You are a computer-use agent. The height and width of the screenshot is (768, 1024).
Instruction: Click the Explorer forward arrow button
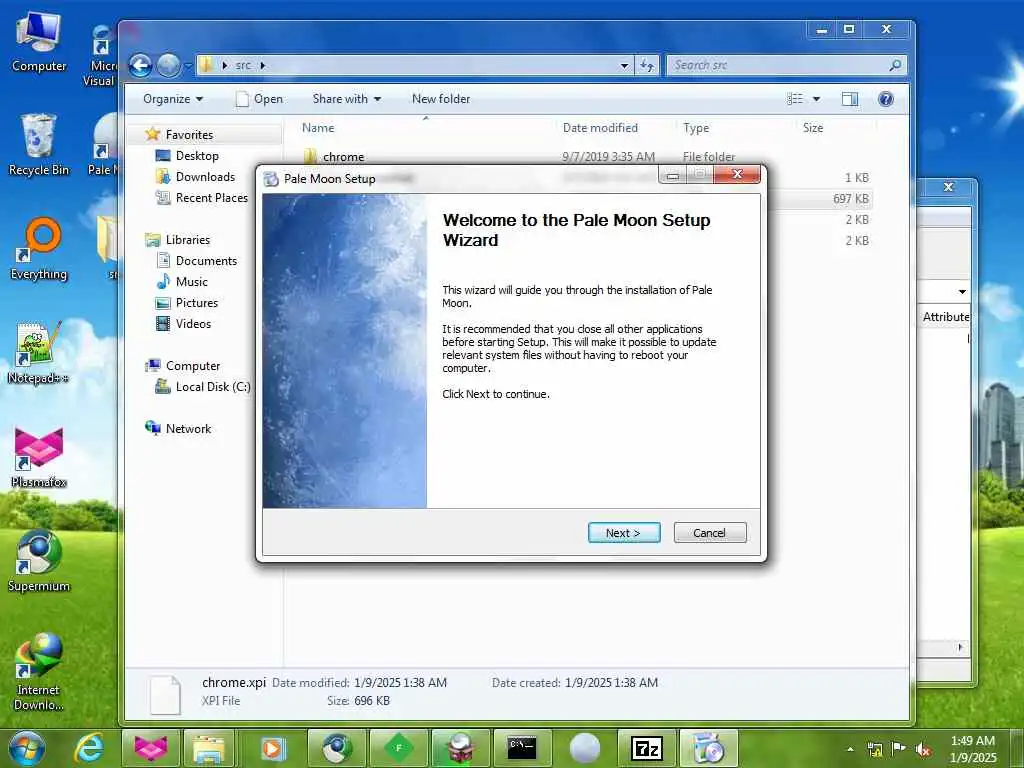(x=168, y=65)
